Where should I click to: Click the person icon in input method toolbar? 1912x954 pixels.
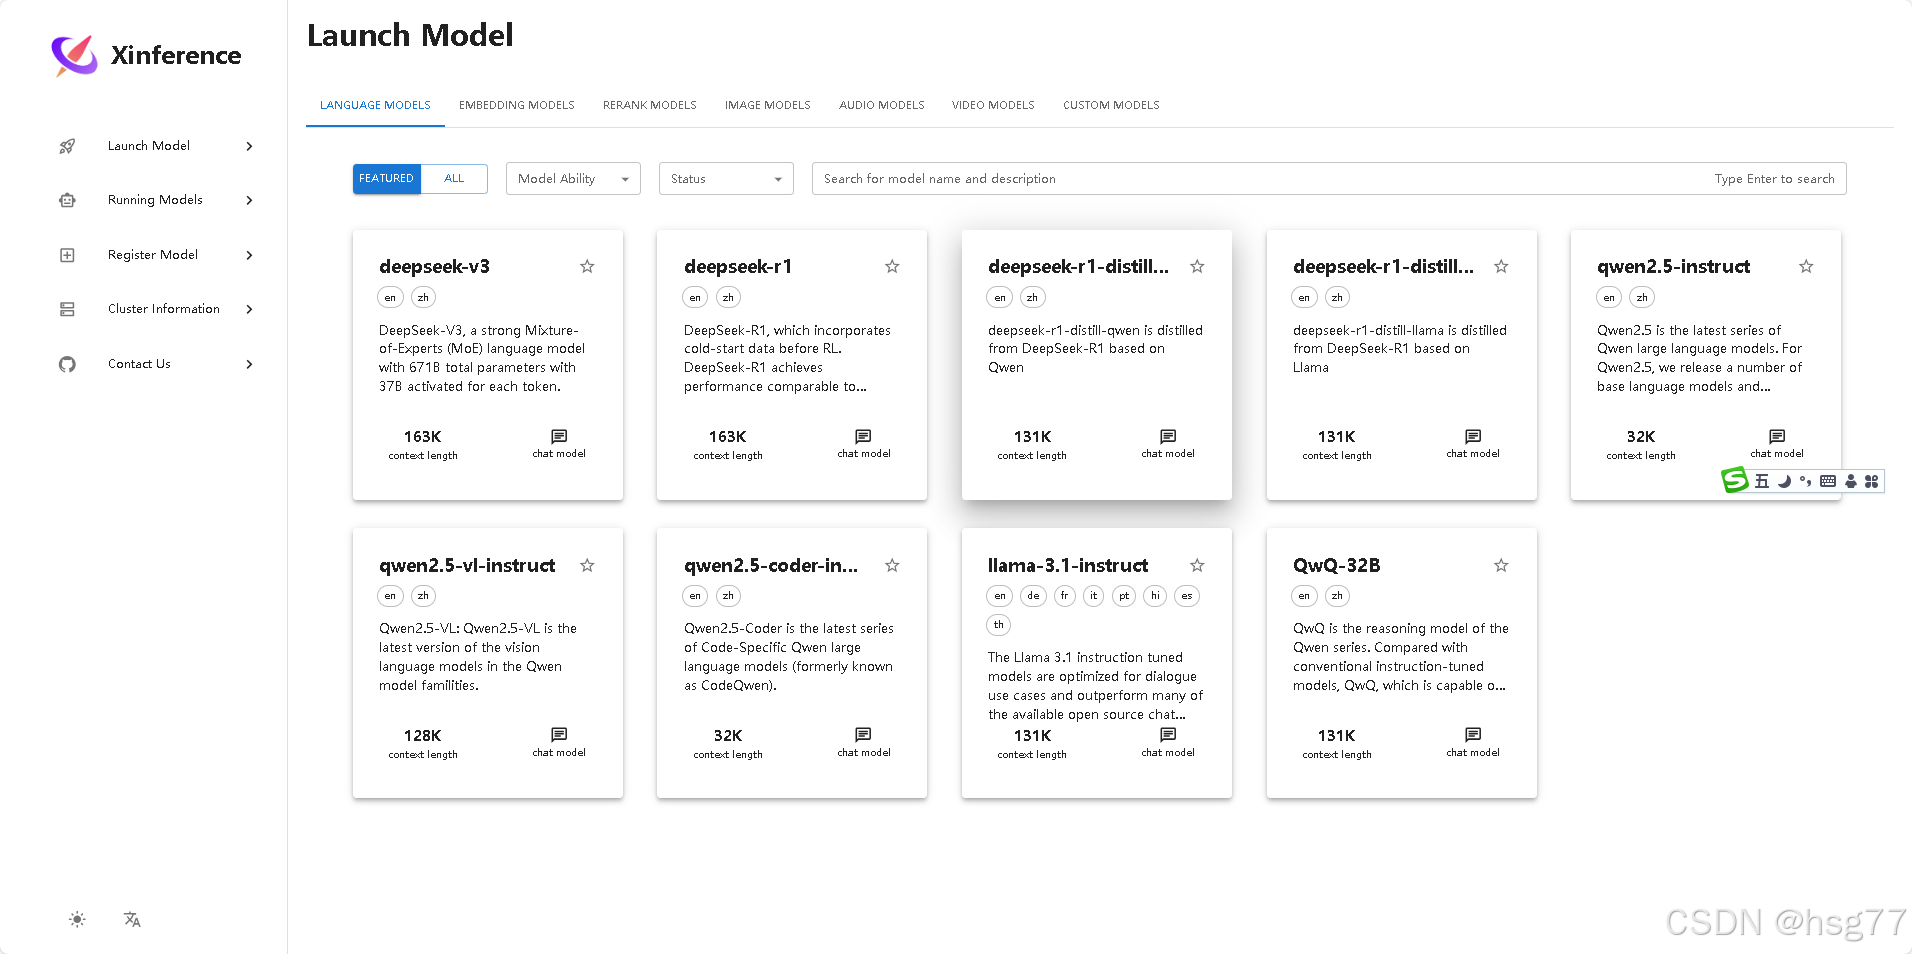click(x=1850, y=481)
